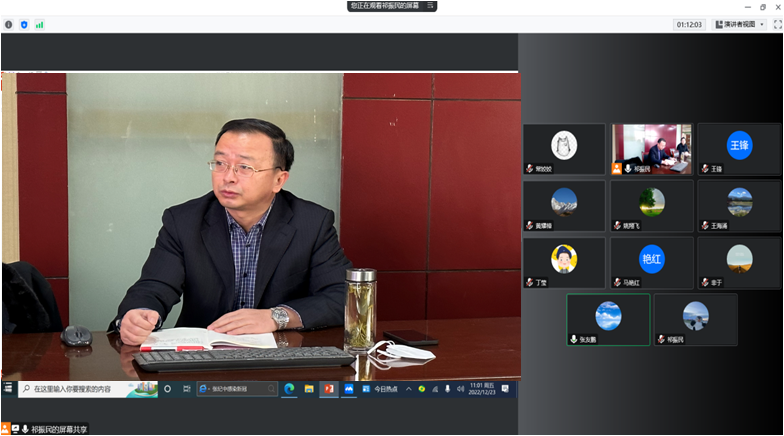
Task: Check the green network signal icon
Action: coord(40,24)
